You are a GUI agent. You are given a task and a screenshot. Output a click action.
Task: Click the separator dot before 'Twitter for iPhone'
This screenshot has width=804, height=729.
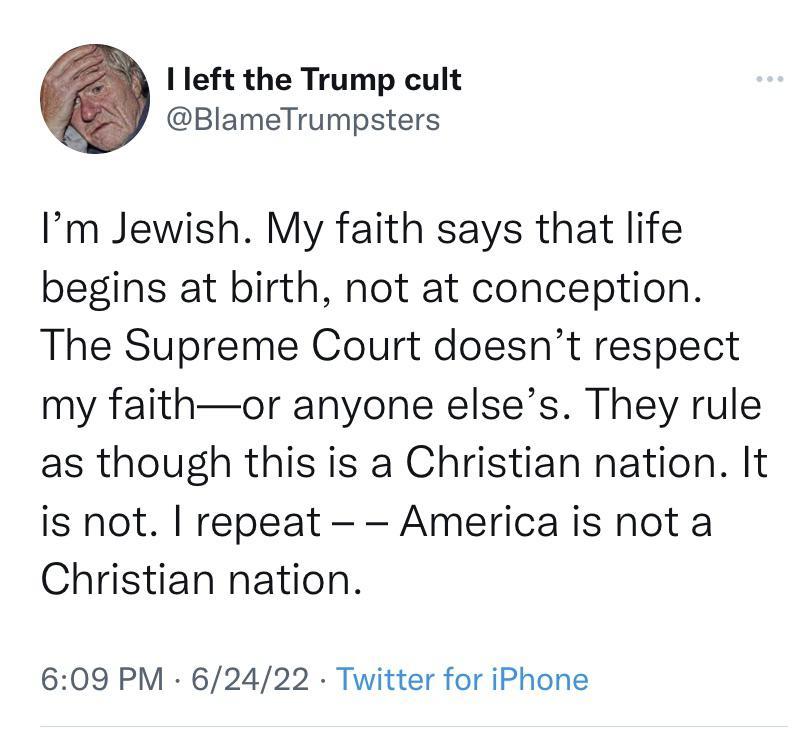[323, 677]
